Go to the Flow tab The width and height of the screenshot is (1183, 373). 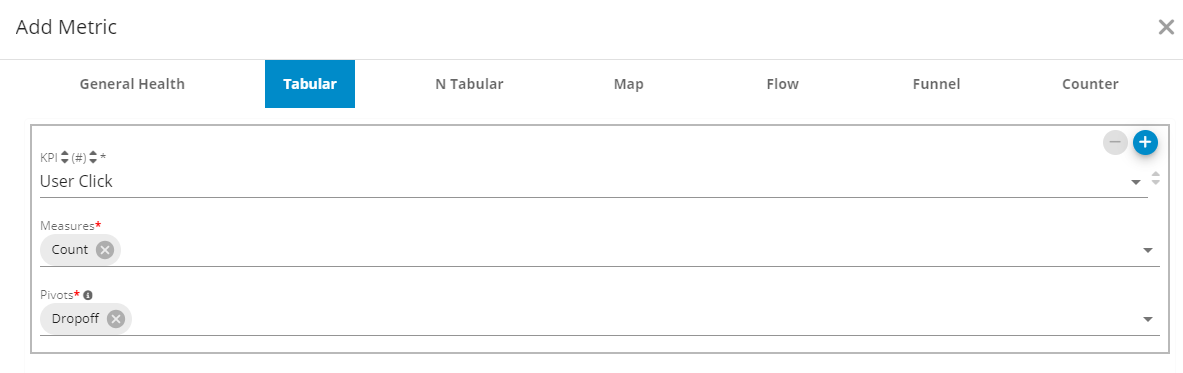point(782,84)
